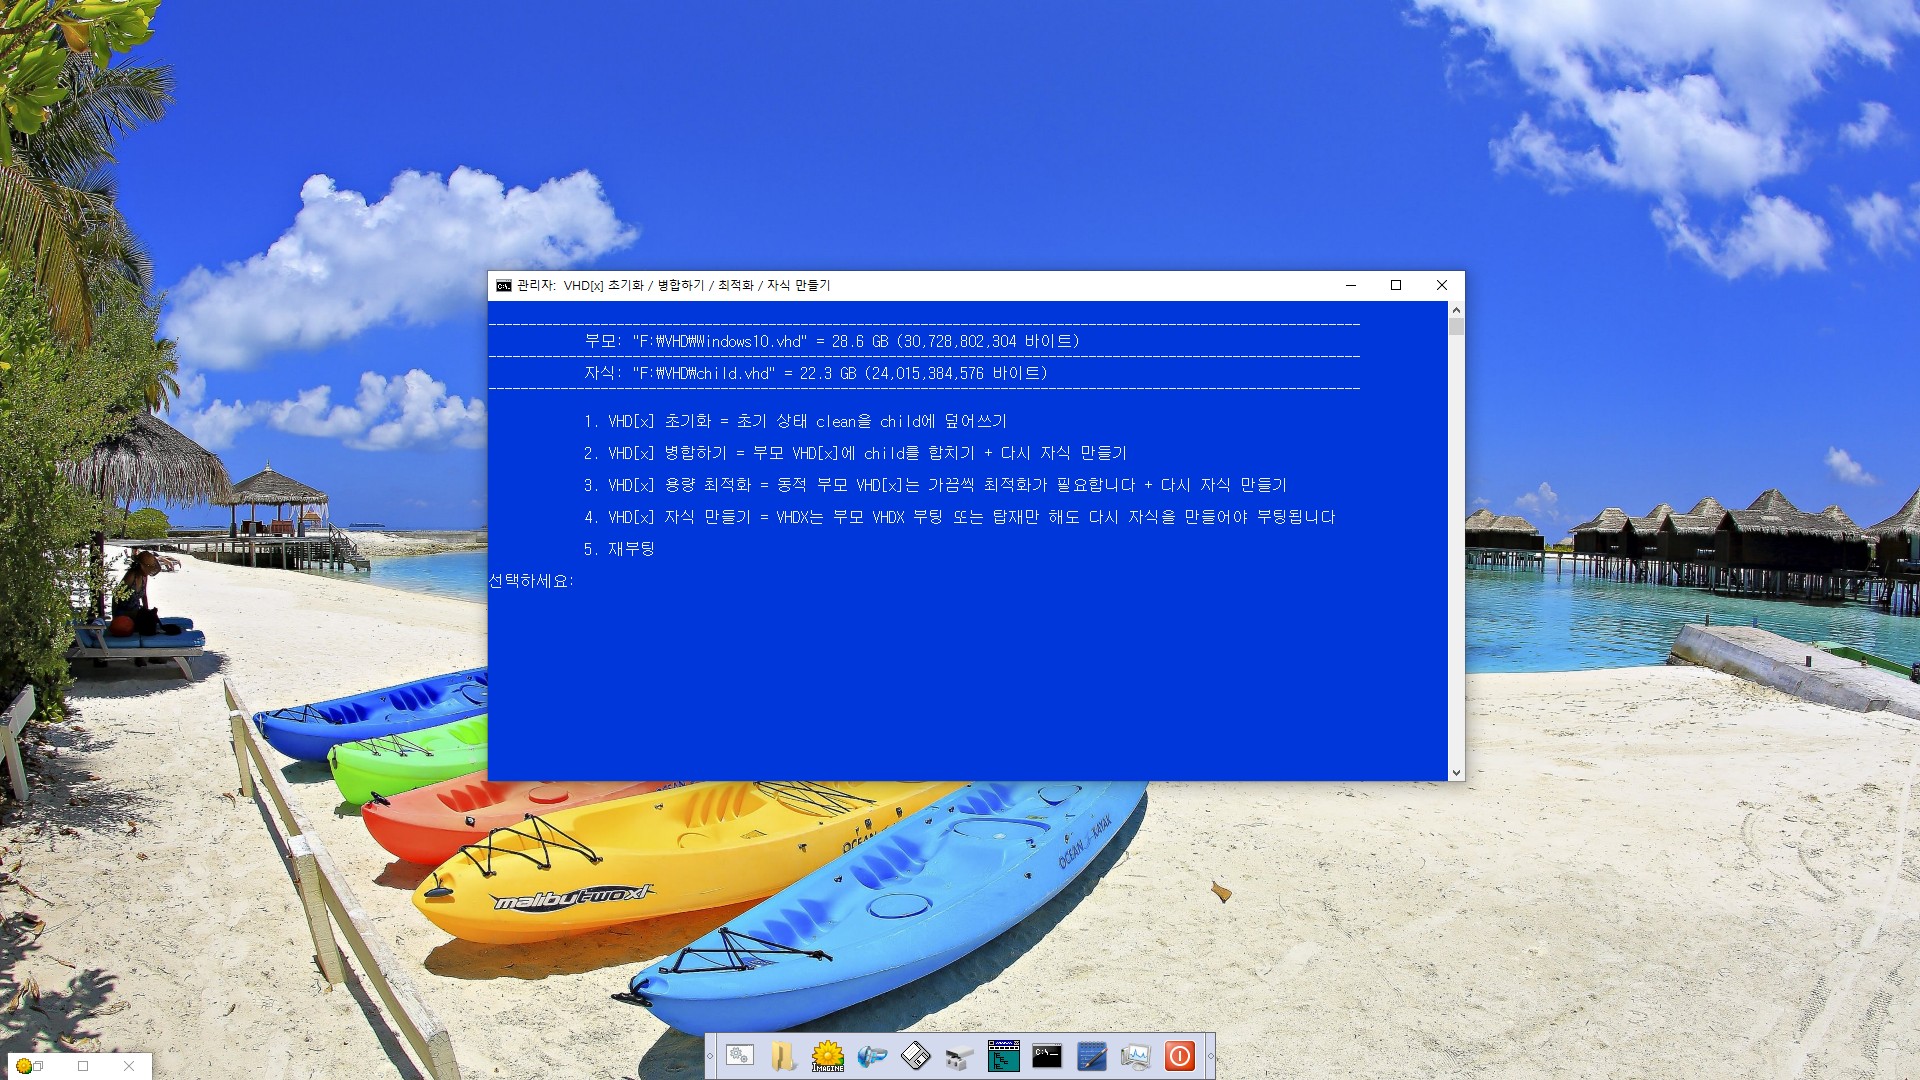Click menu line '2. VHD[x] 병합하기'

tap(855, 453)
